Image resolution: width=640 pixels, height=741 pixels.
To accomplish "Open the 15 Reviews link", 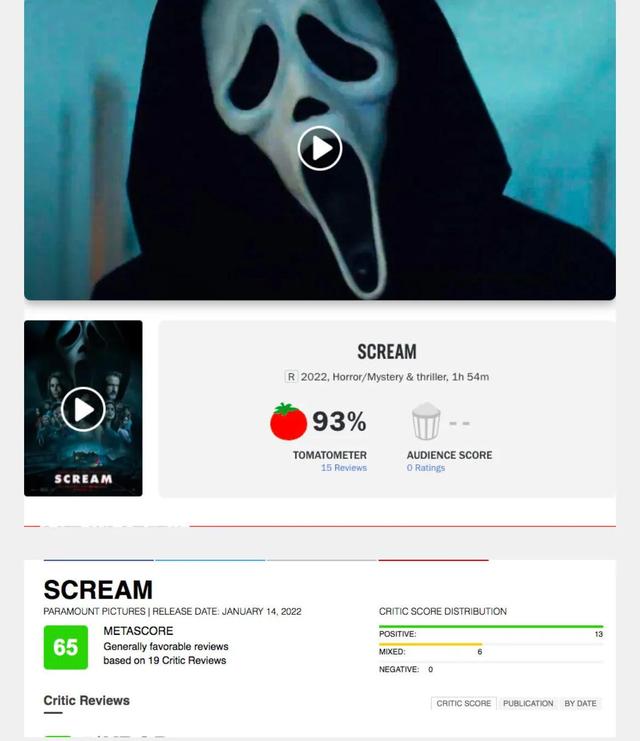I will (344, 467).
